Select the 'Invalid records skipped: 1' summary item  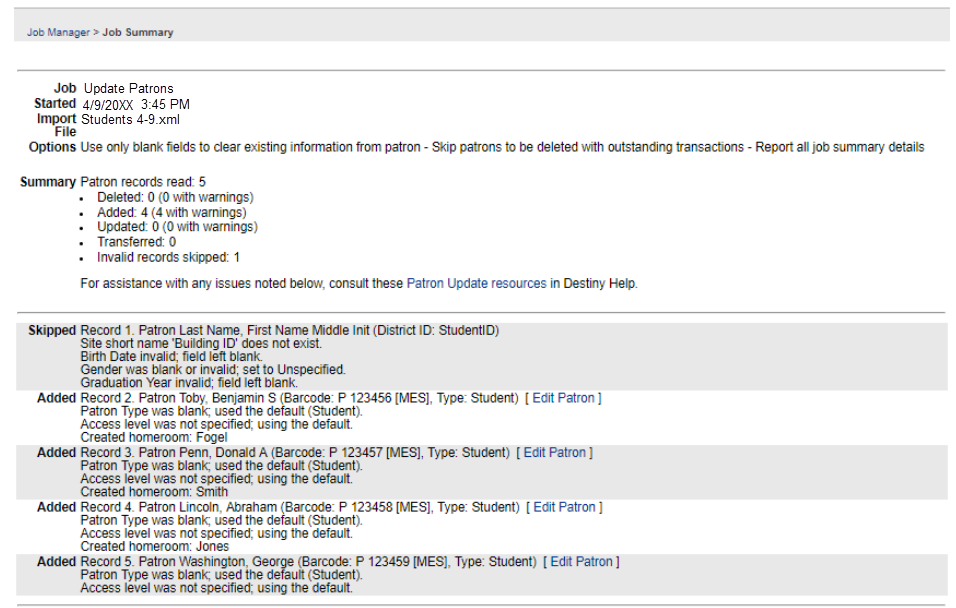coord(168,257)
